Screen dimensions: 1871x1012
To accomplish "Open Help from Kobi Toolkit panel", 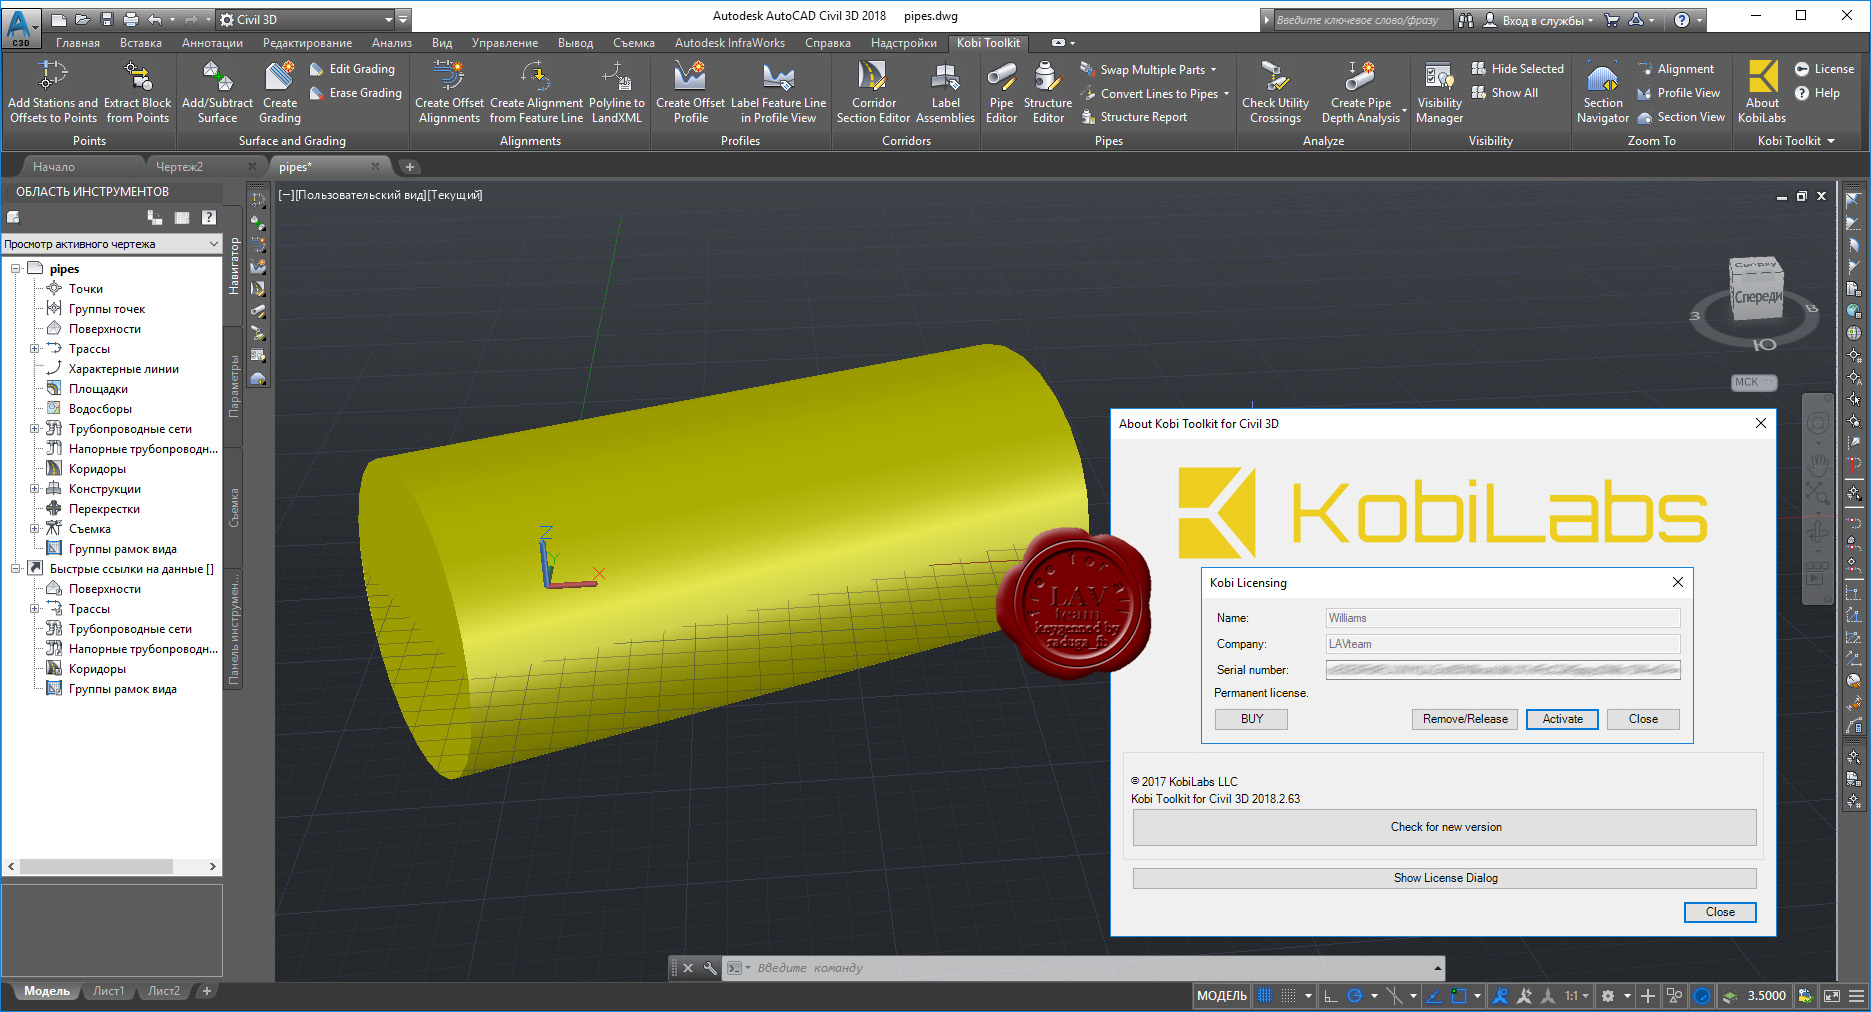I will coord(1817,93).
